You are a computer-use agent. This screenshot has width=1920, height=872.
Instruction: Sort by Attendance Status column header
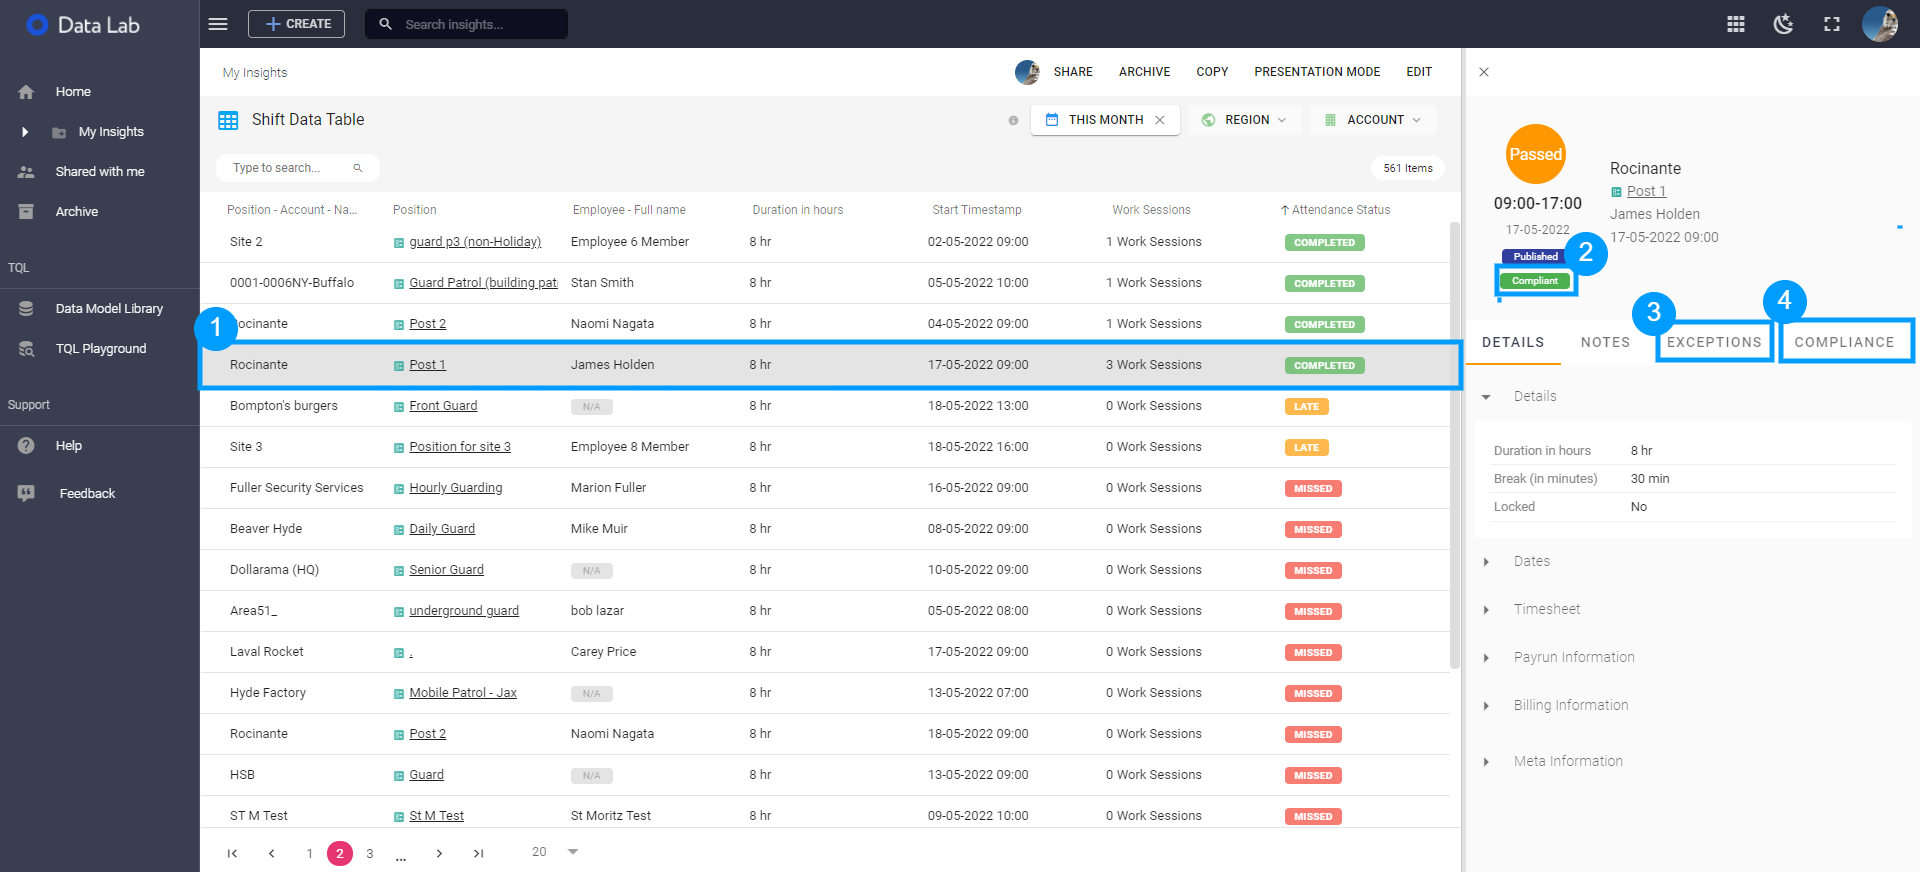click(1336, 210)
